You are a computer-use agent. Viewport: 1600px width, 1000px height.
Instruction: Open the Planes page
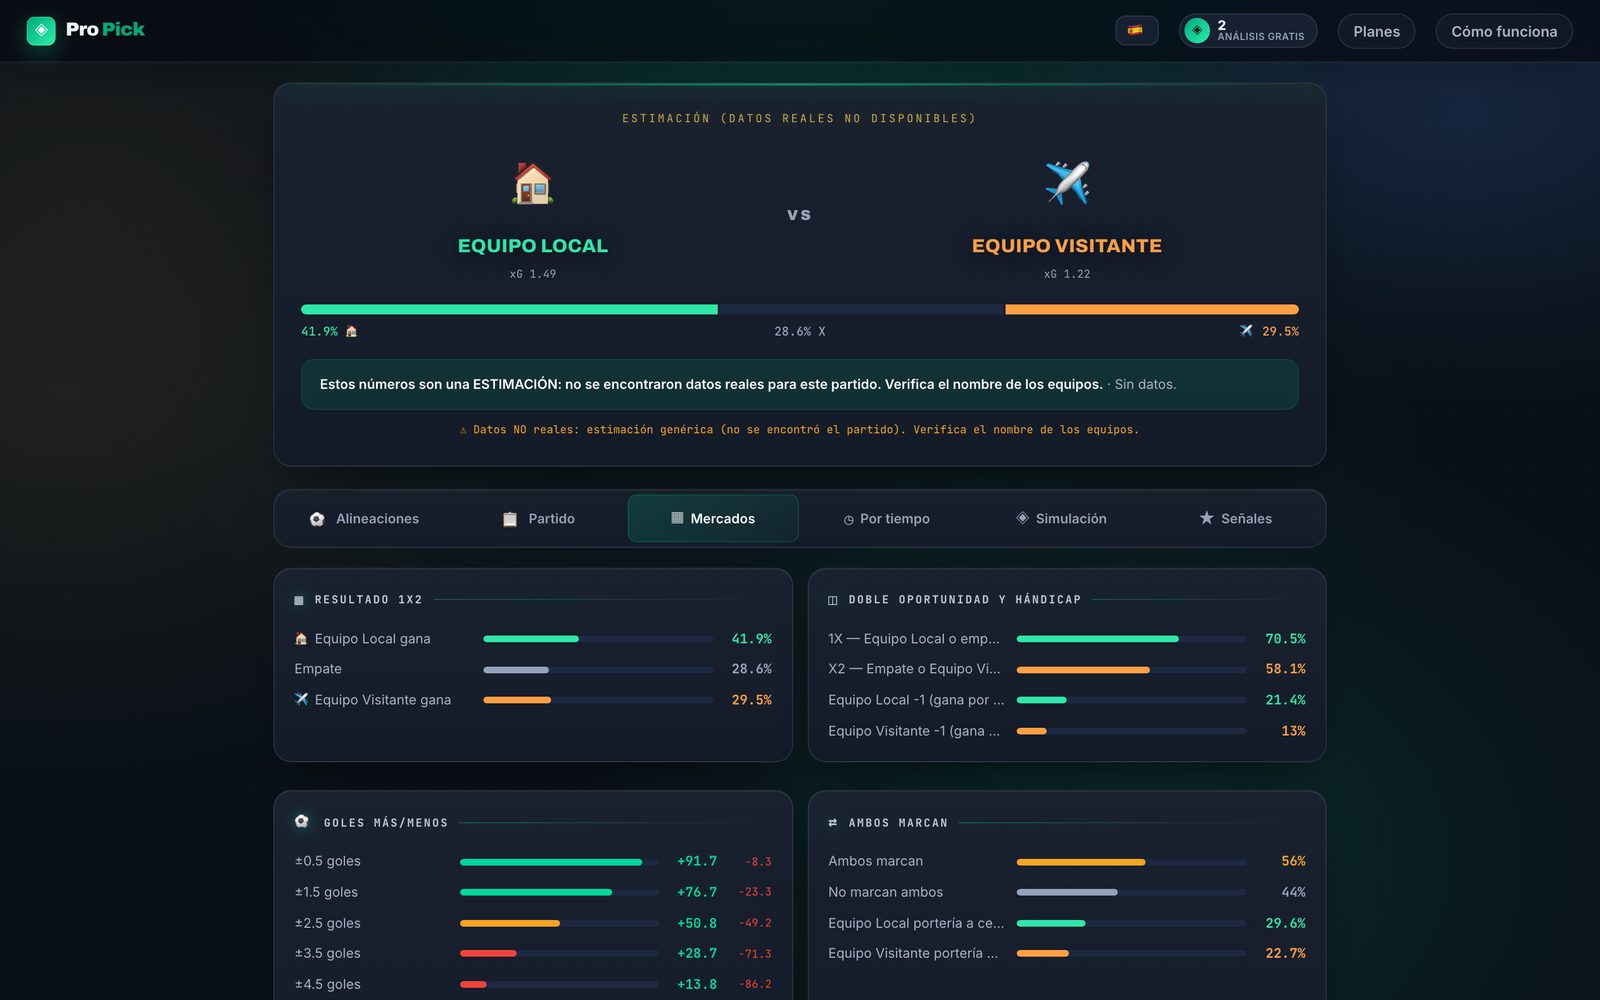click(x=1376, y=31)
